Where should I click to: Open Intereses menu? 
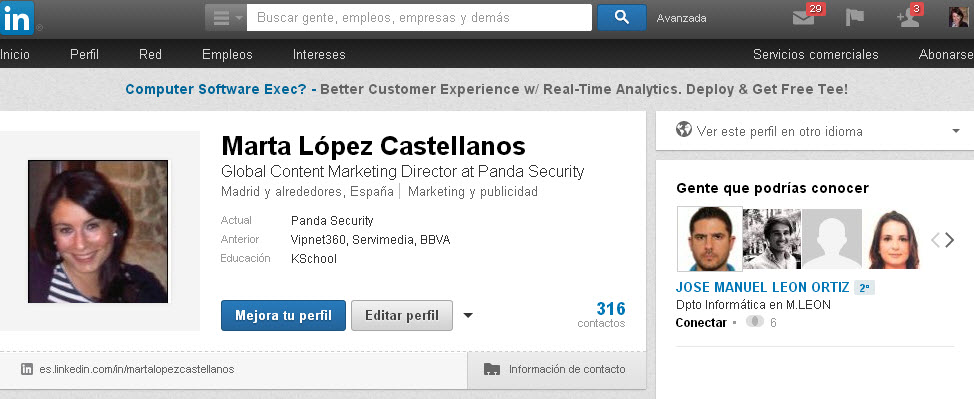(x=319, y=55)
